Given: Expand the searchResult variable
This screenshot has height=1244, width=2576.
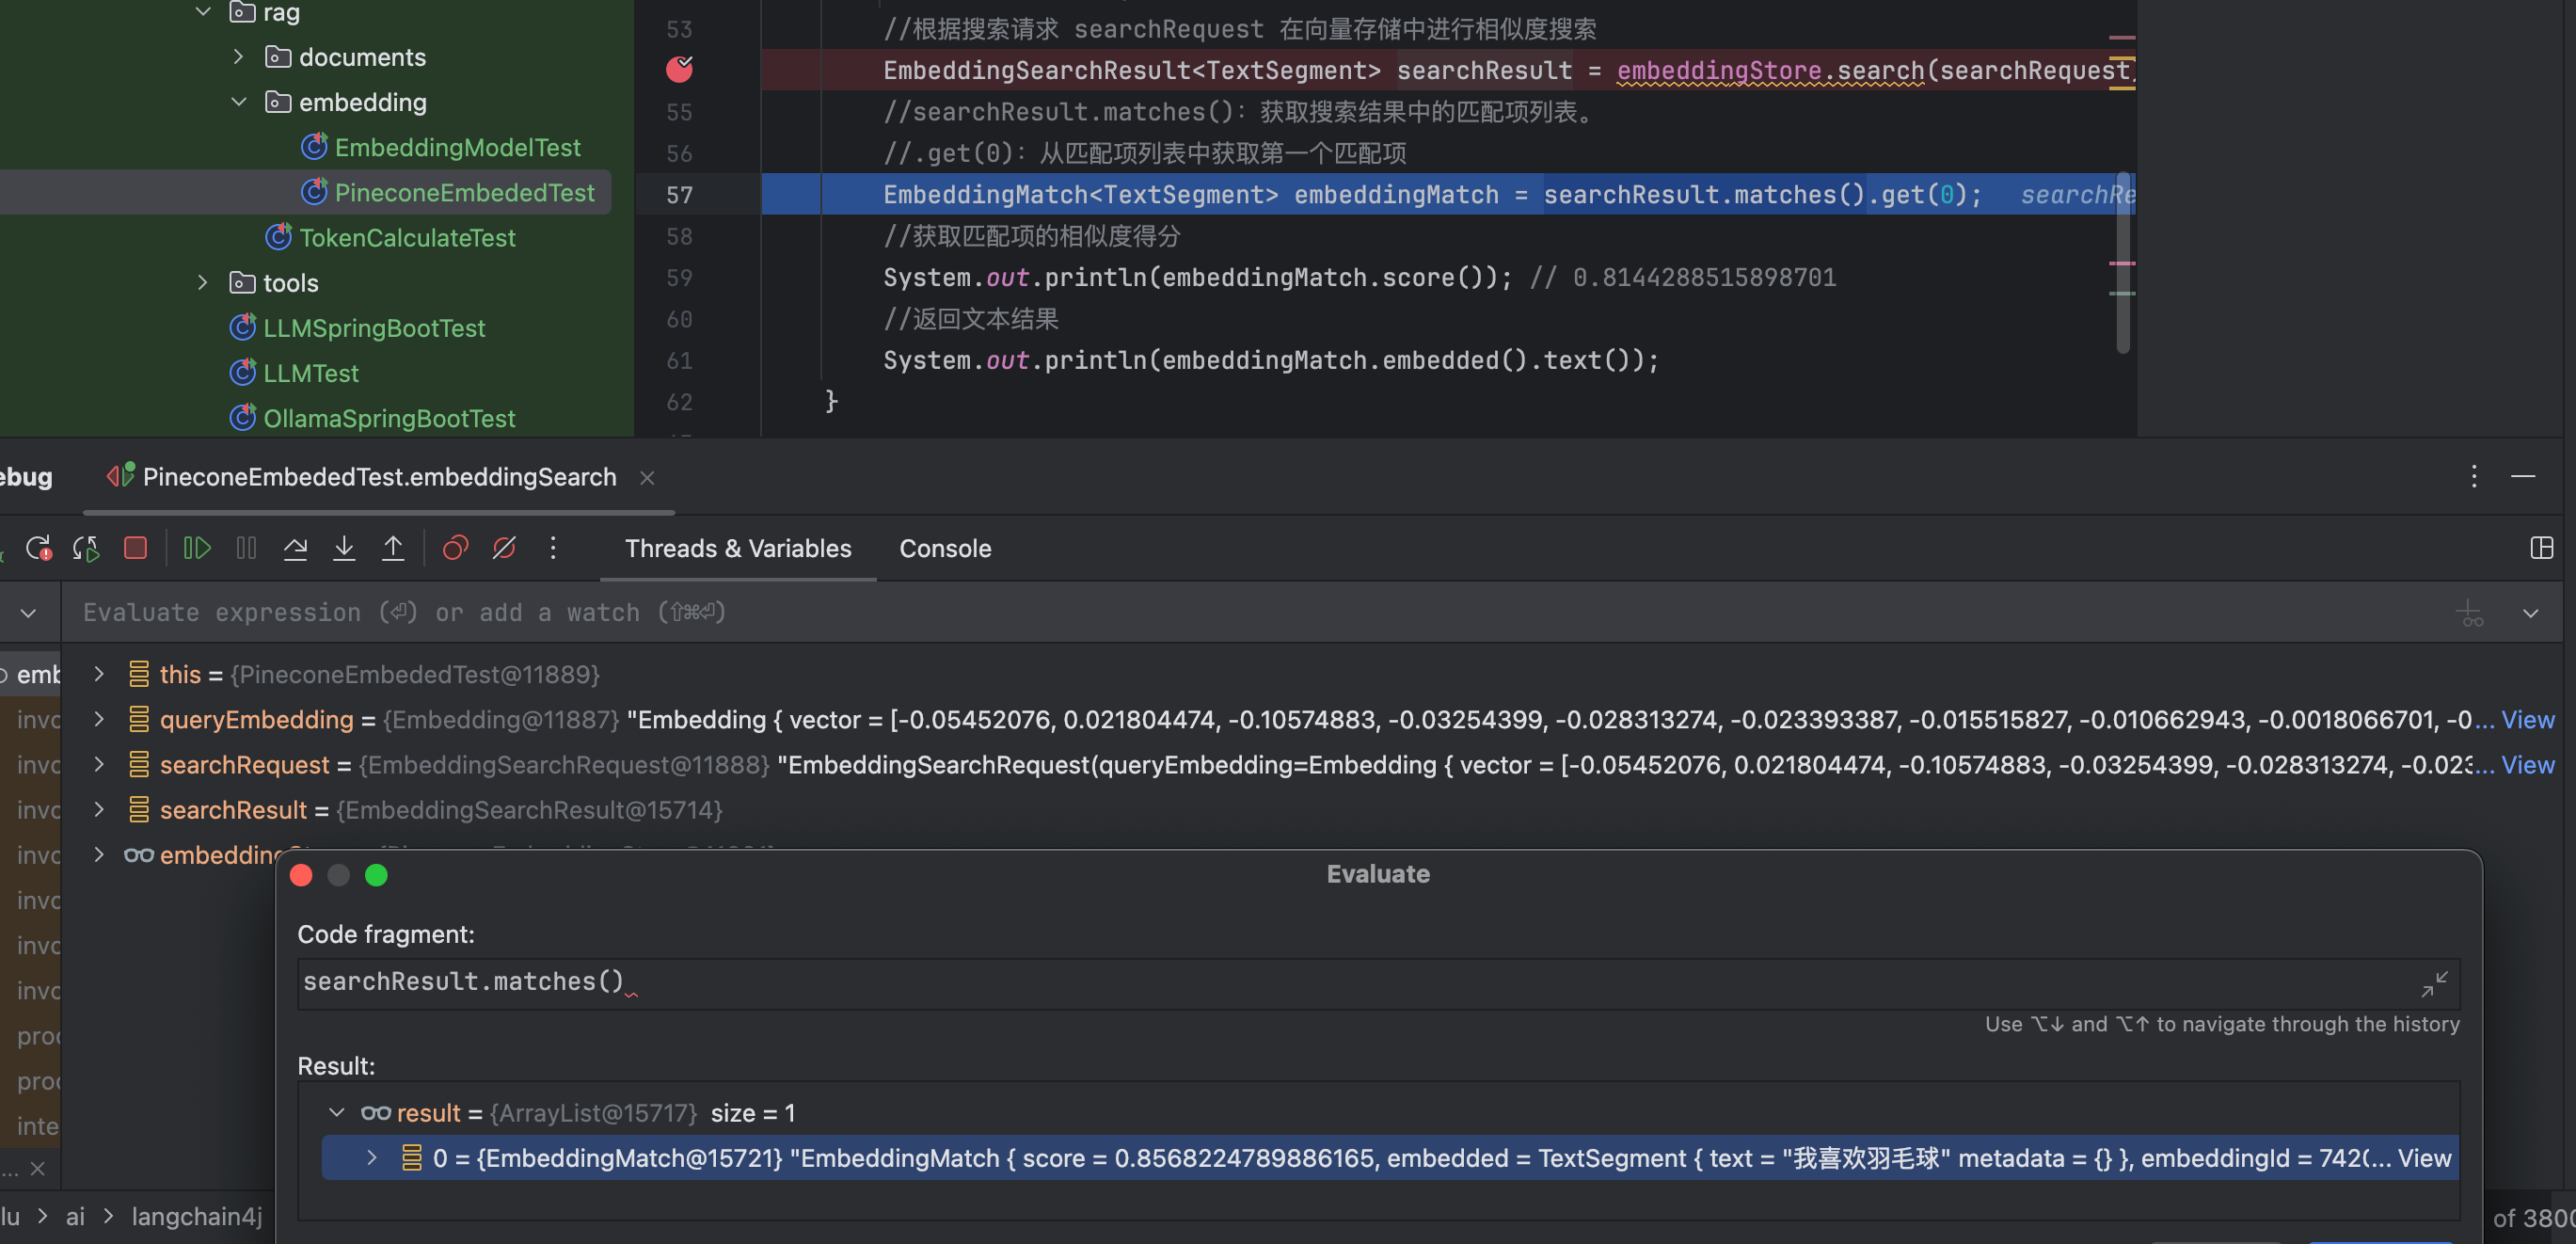Looking at the screenshot, I should (x=98, y=810).
